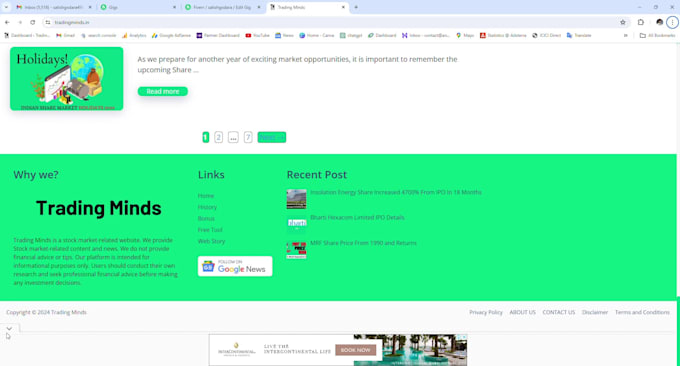Click the MRF Share Price post thumbnail

pyautogui.click(x=296, y=250)
